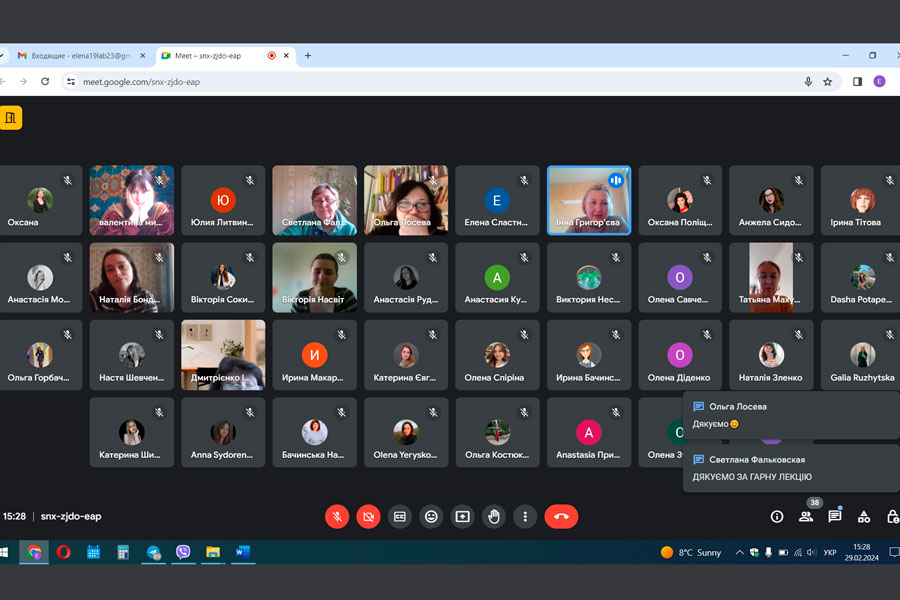Open Chrome side panel icon

(858, 82)
